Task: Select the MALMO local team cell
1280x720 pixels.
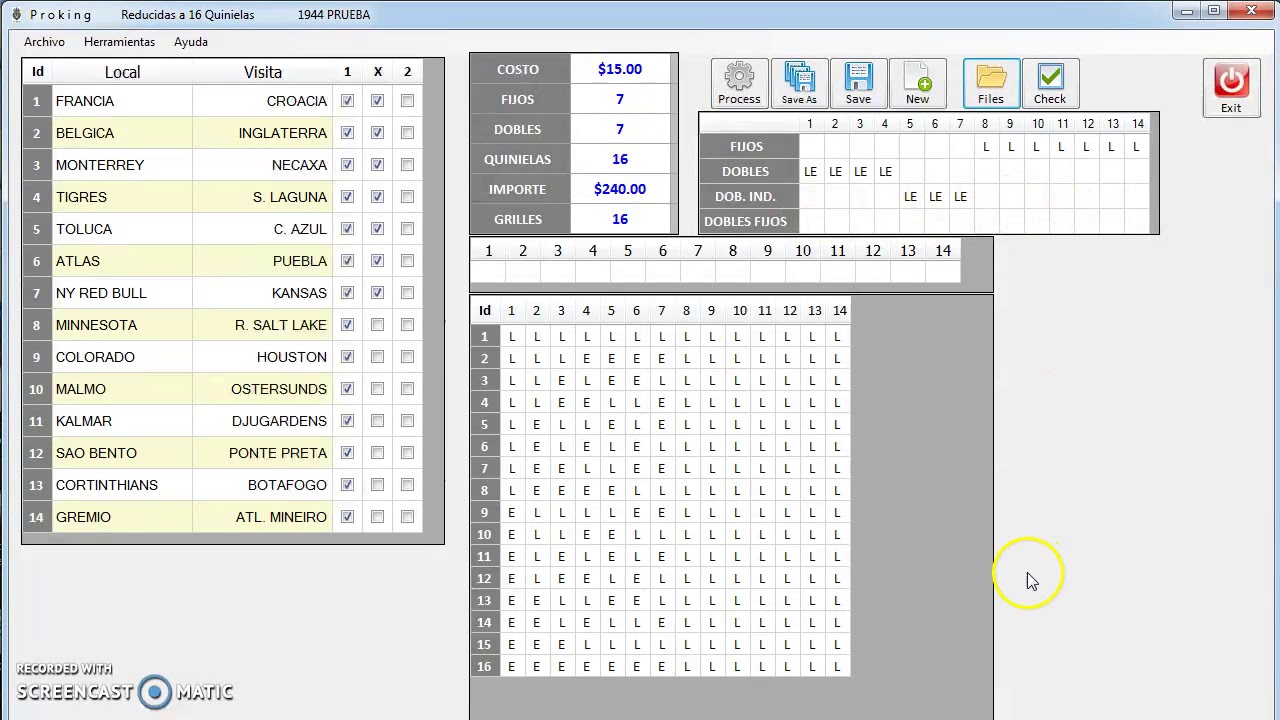Action: [122, 389]
